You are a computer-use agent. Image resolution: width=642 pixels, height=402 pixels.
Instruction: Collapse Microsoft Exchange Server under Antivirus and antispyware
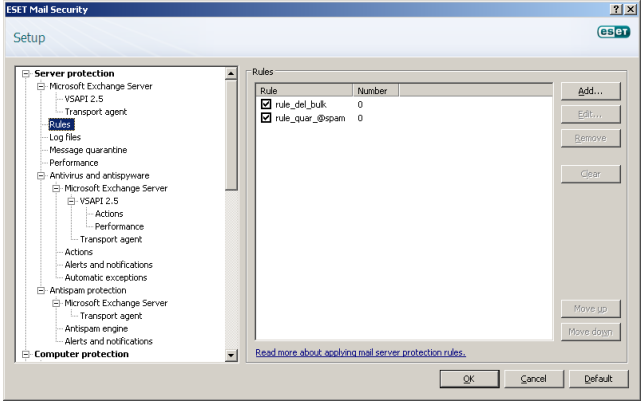pyautogui.click(x=56, y=188)
